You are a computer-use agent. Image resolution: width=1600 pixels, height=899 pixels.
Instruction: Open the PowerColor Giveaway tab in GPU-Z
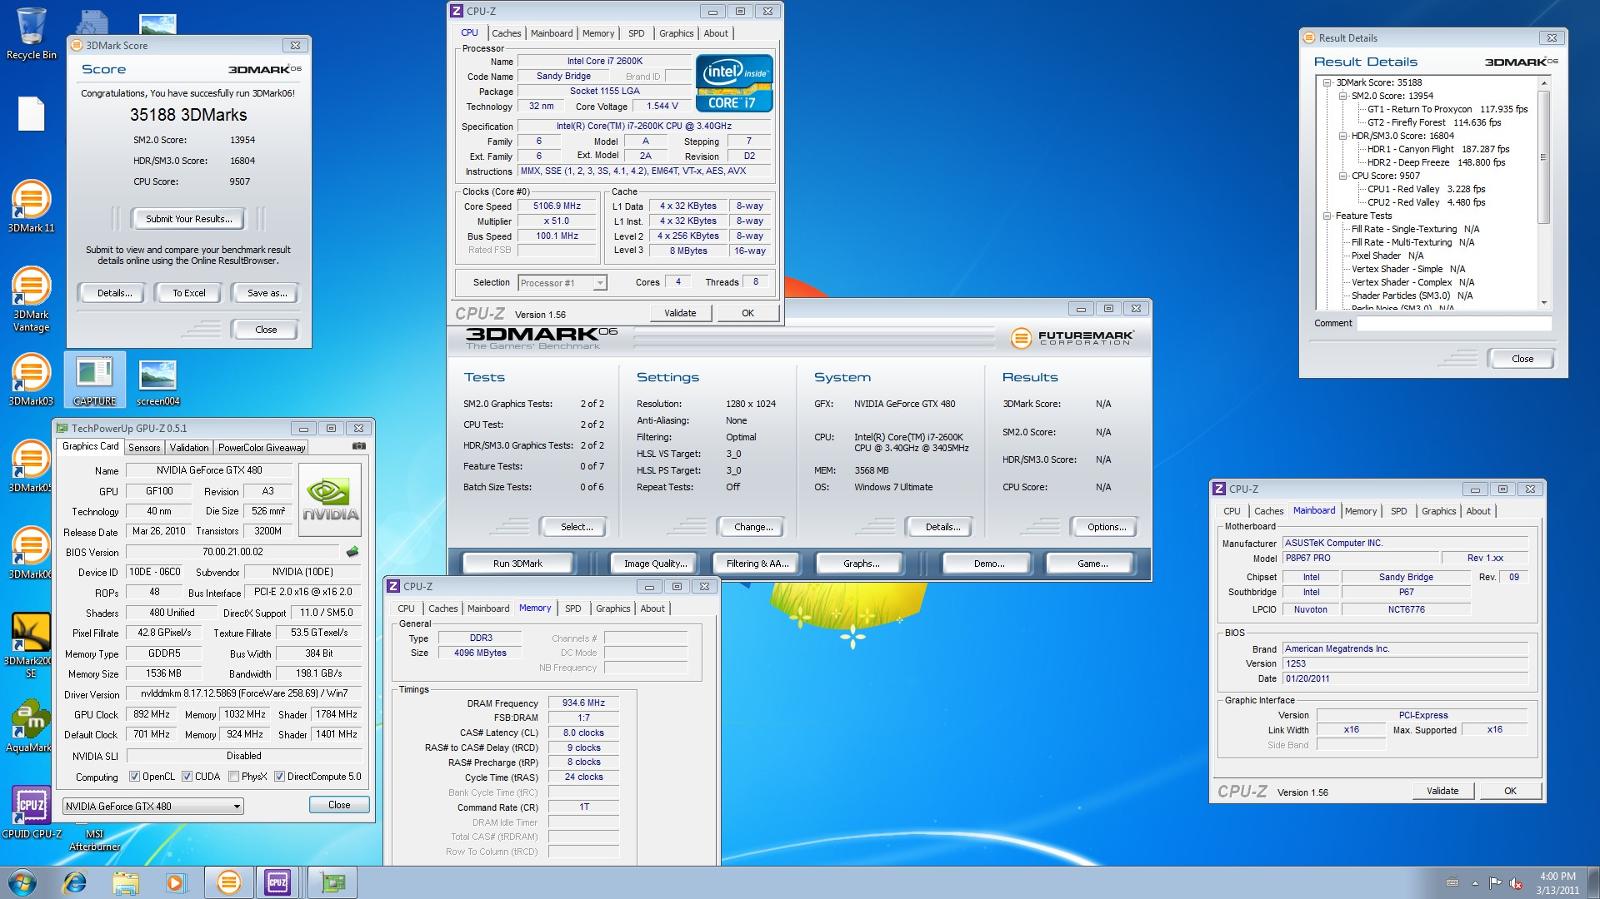261,448
